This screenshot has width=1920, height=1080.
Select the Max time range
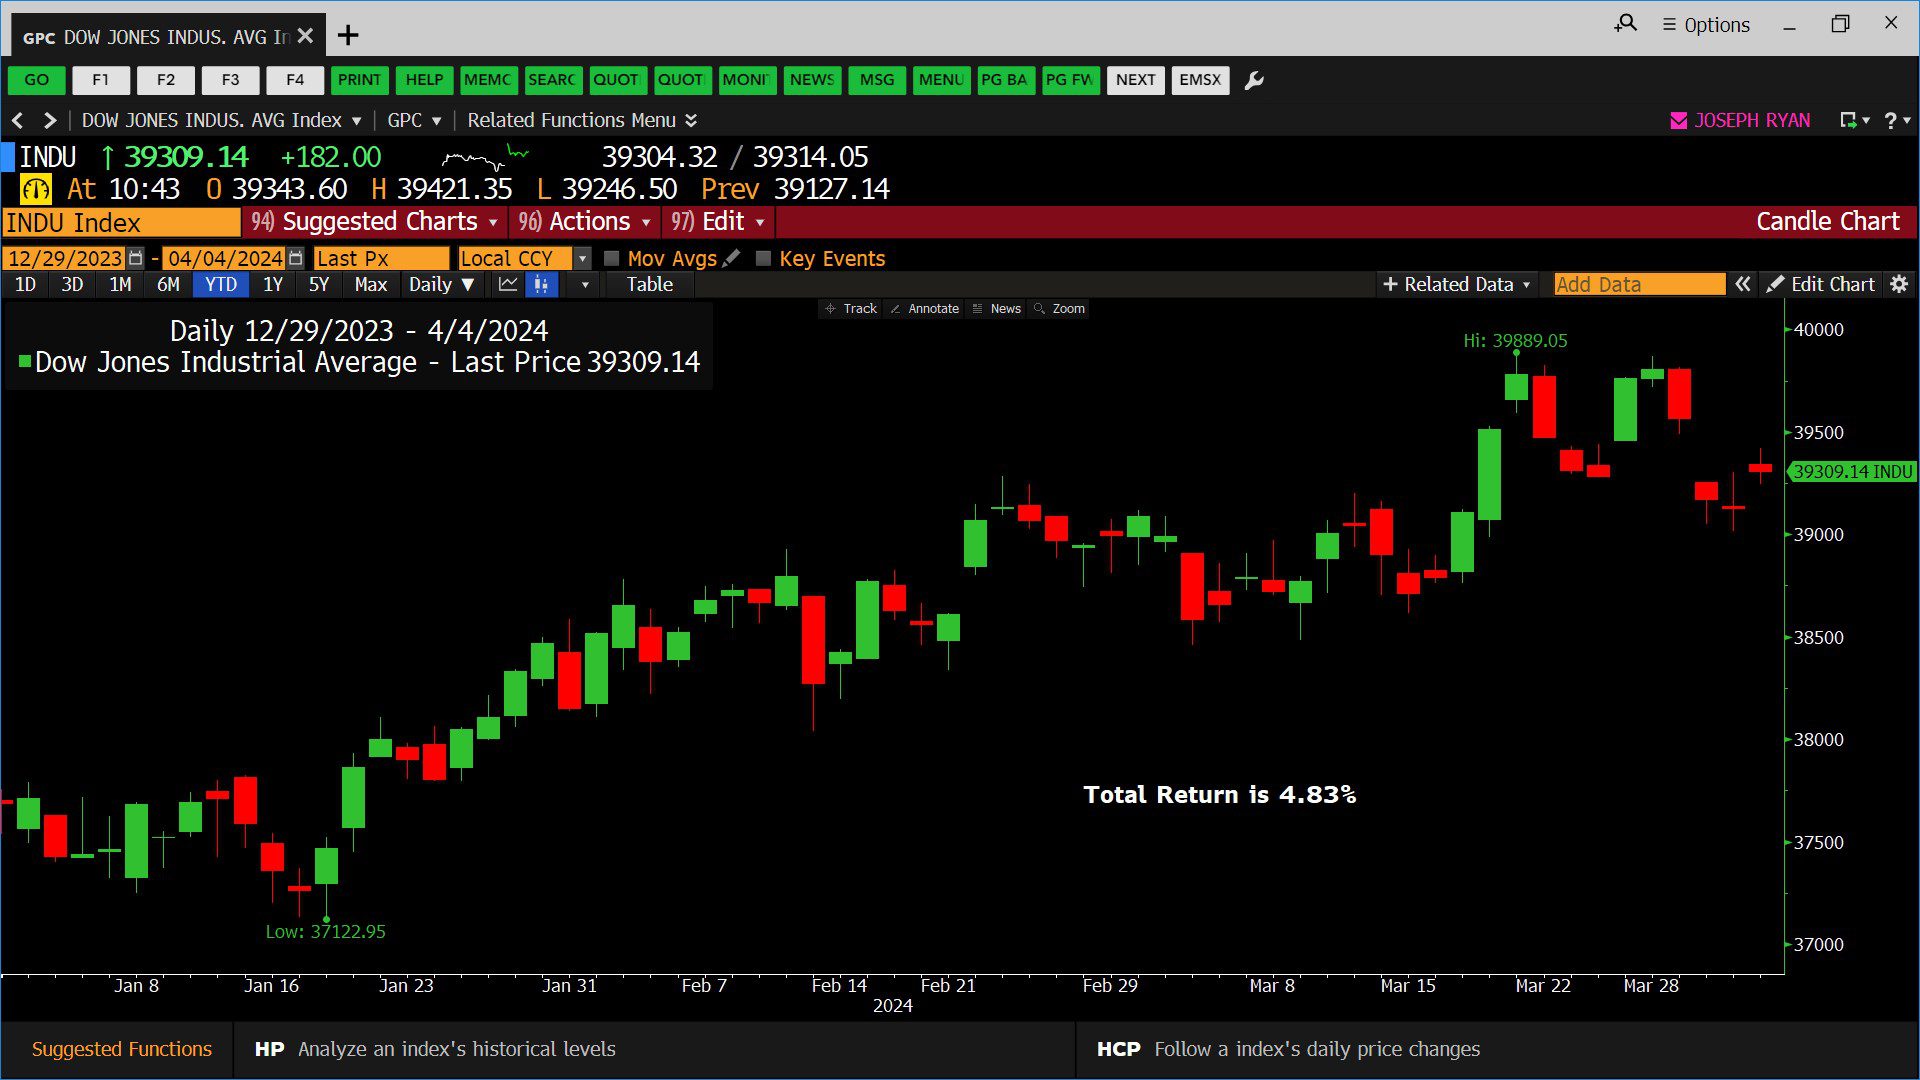coord(370,284)
